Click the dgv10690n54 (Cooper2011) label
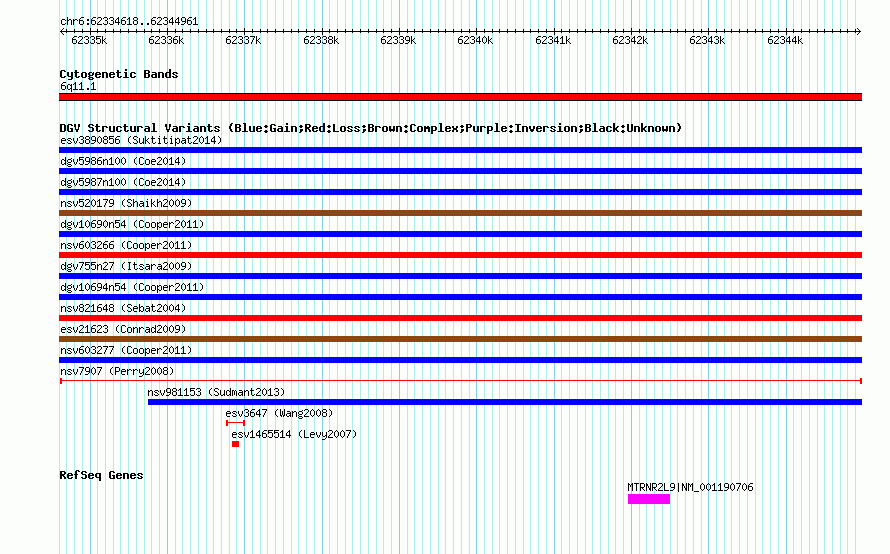This screenshot has height=554, width=890. (x=132, y=224)
